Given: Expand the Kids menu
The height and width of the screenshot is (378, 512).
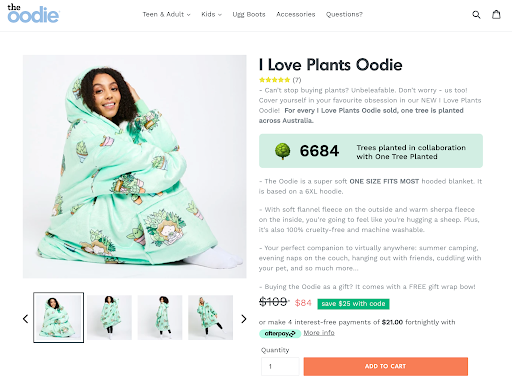Looking at the screenshot, I should click(211, 14).
